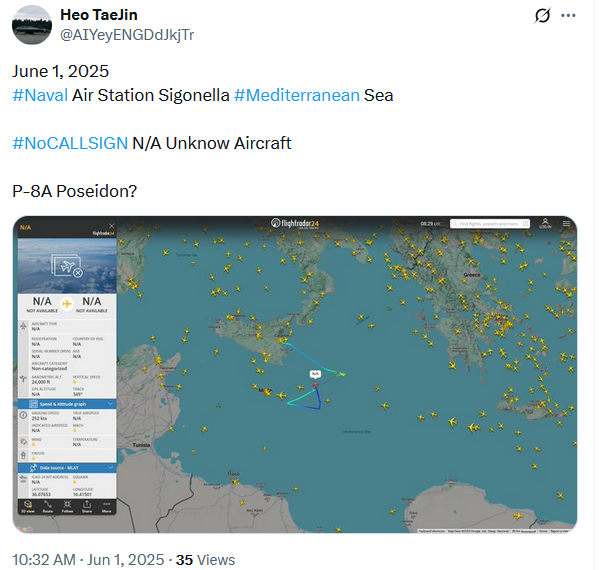Open the Flightradar24 hamburger menu
The width and height of the screenshot is (603, 570).
pos(566,223)
